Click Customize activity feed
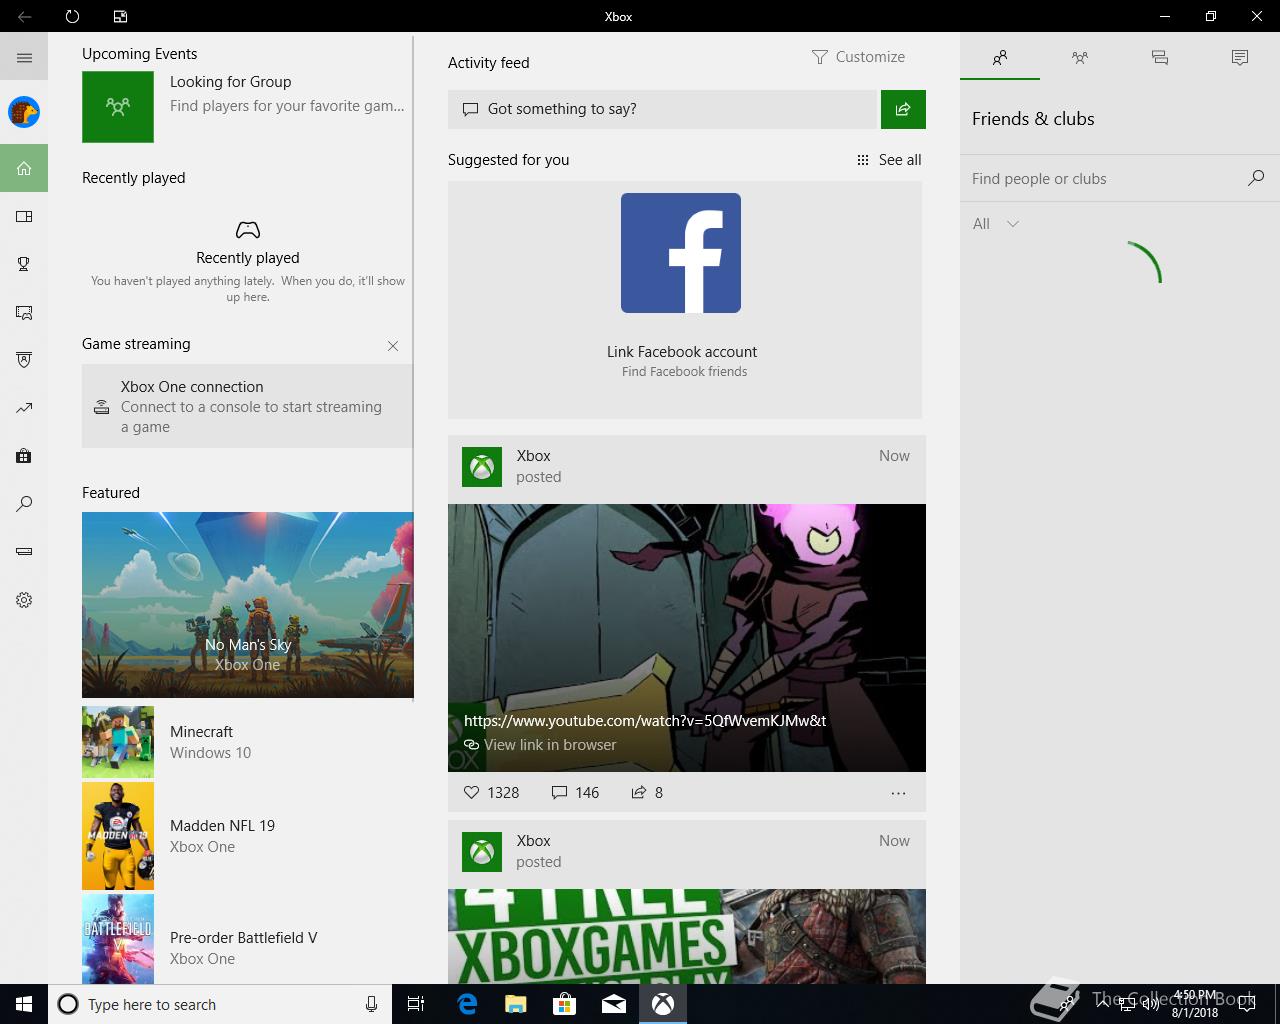1280x1024 pixels. [859, 57]
